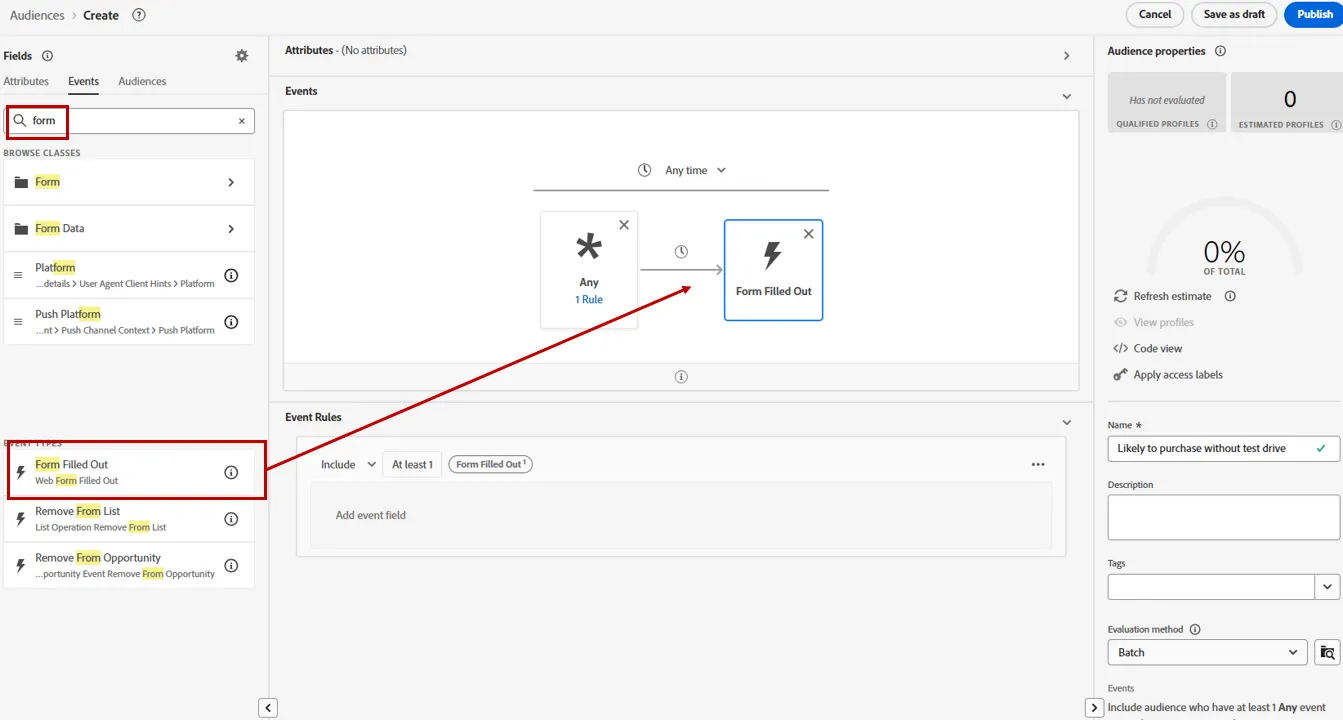Click the At least 1 button
Viewport: 1343px width, 720px height.
(412, 465)
